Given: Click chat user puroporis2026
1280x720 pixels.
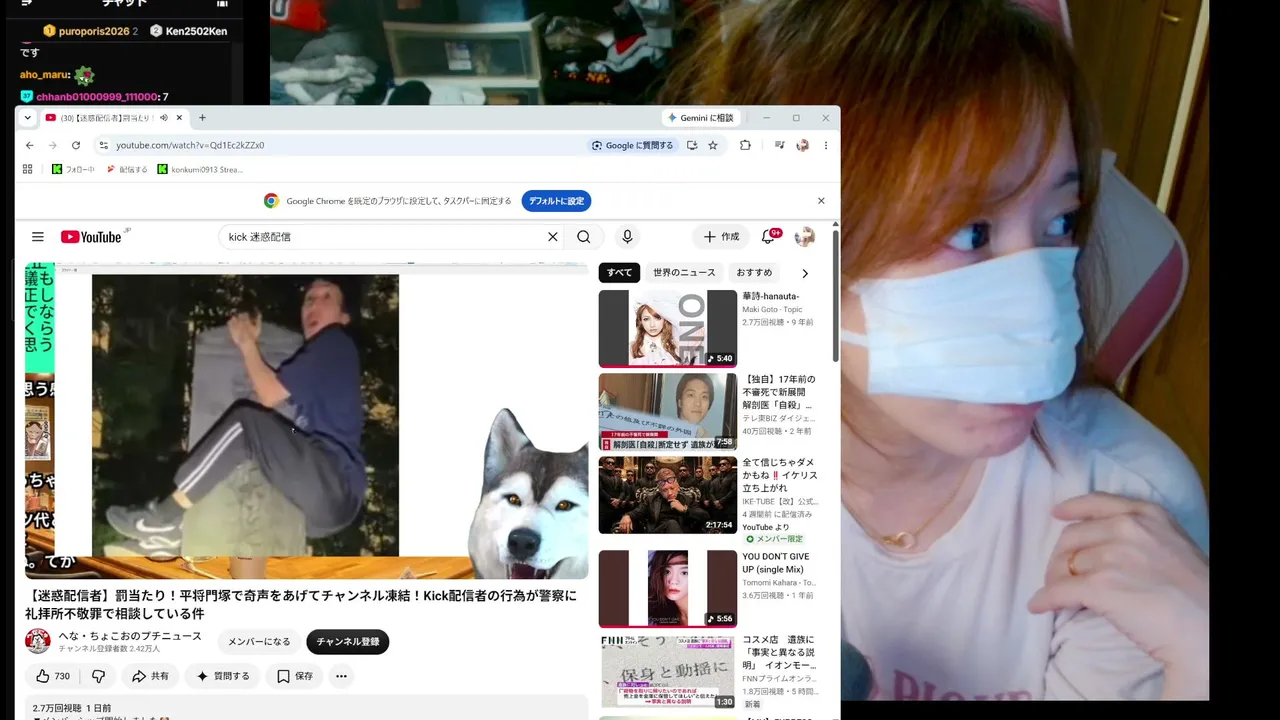Looking at the screenshot, I should [x=94, y=31].
